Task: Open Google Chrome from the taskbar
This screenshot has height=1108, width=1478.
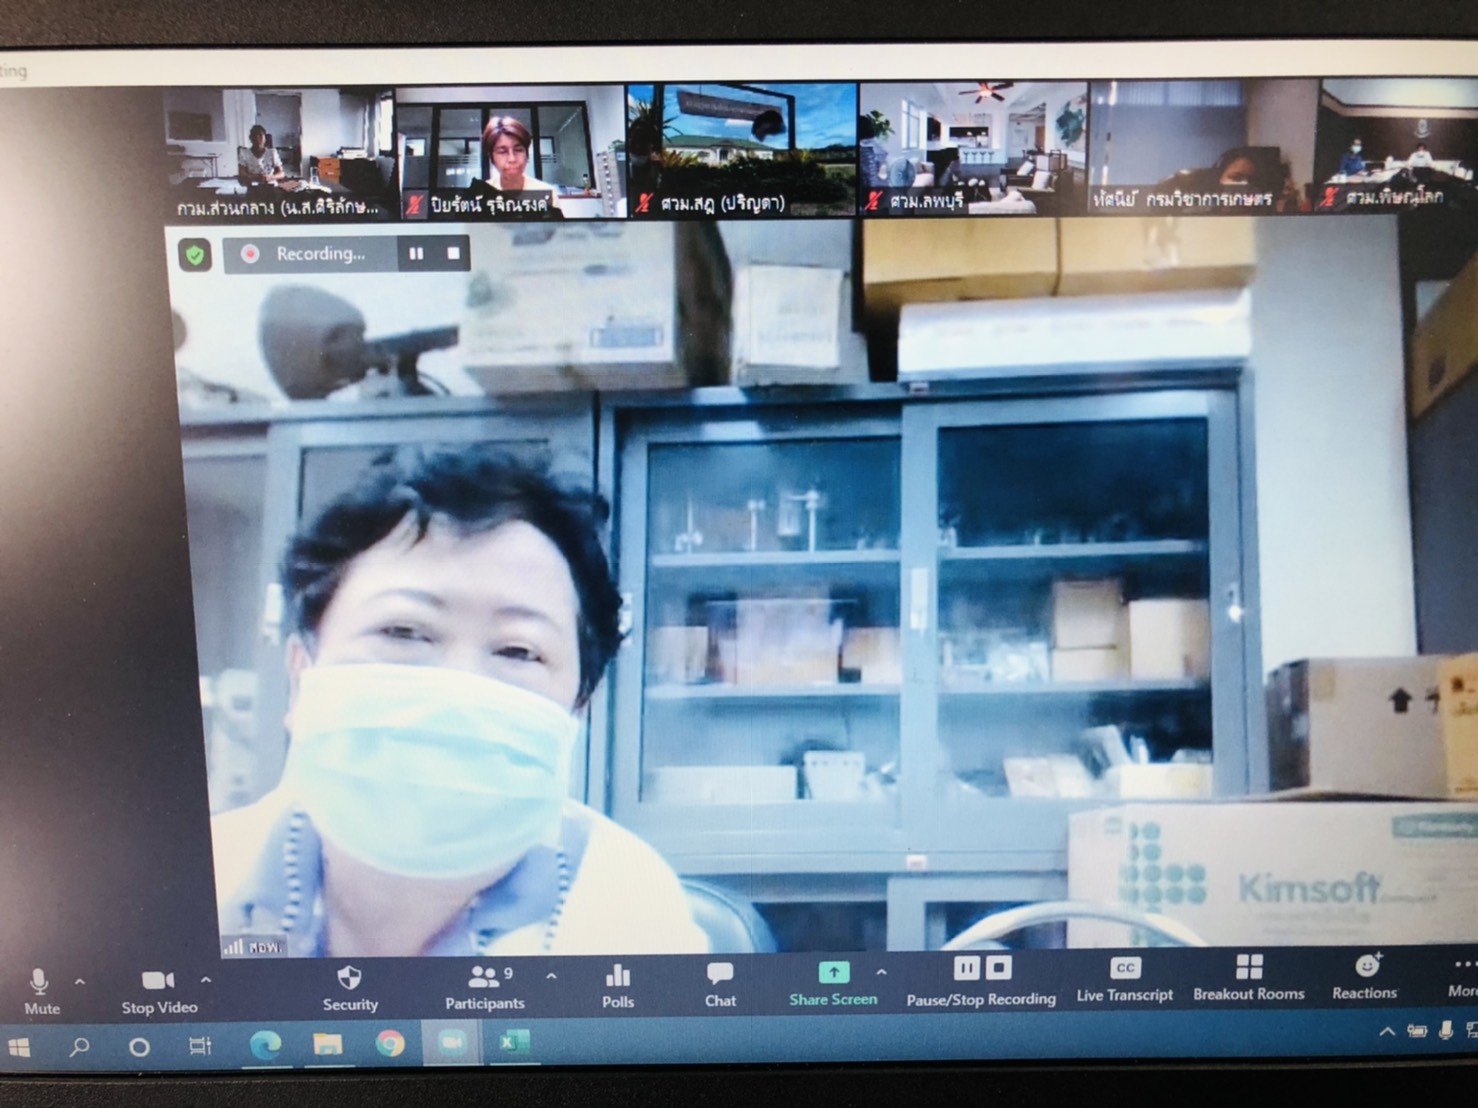Action: click(390, 1044)
